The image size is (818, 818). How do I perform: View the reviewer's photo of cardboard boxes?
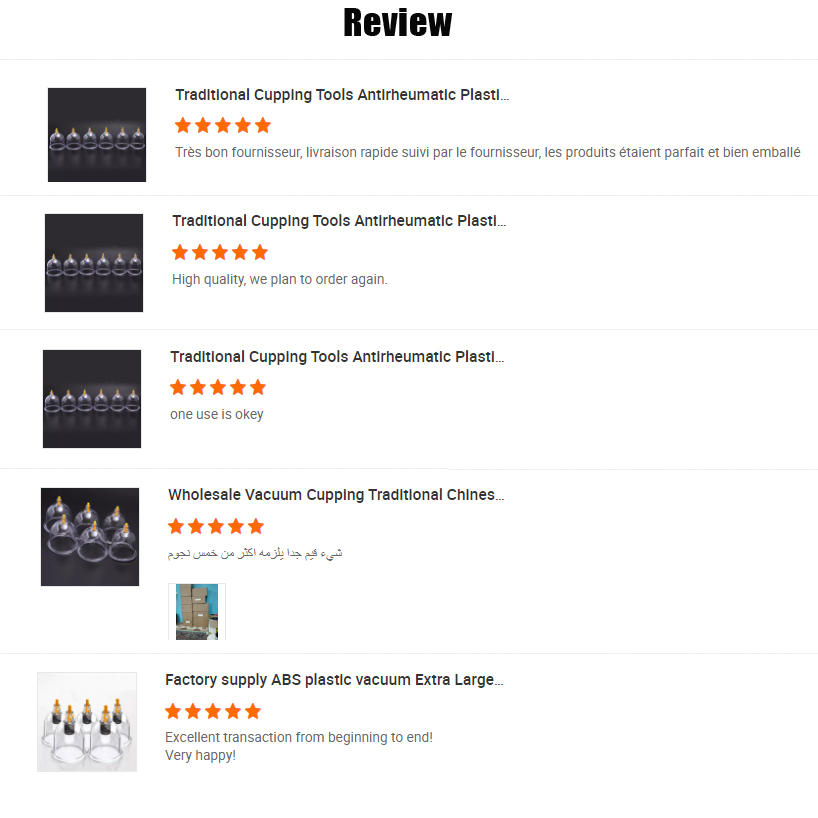pos(197,611)
